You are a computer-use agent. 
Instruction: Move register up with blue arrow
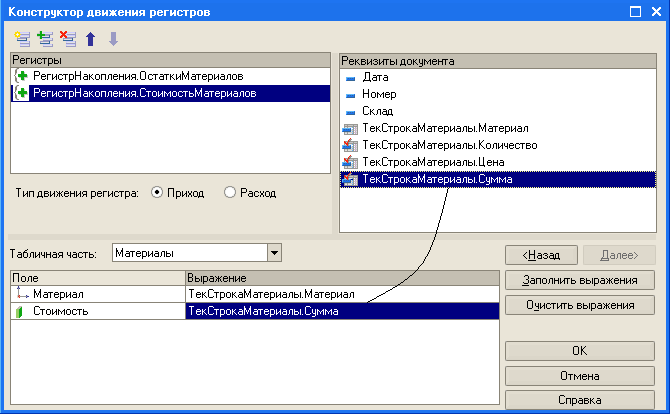[x=91, y=39]
